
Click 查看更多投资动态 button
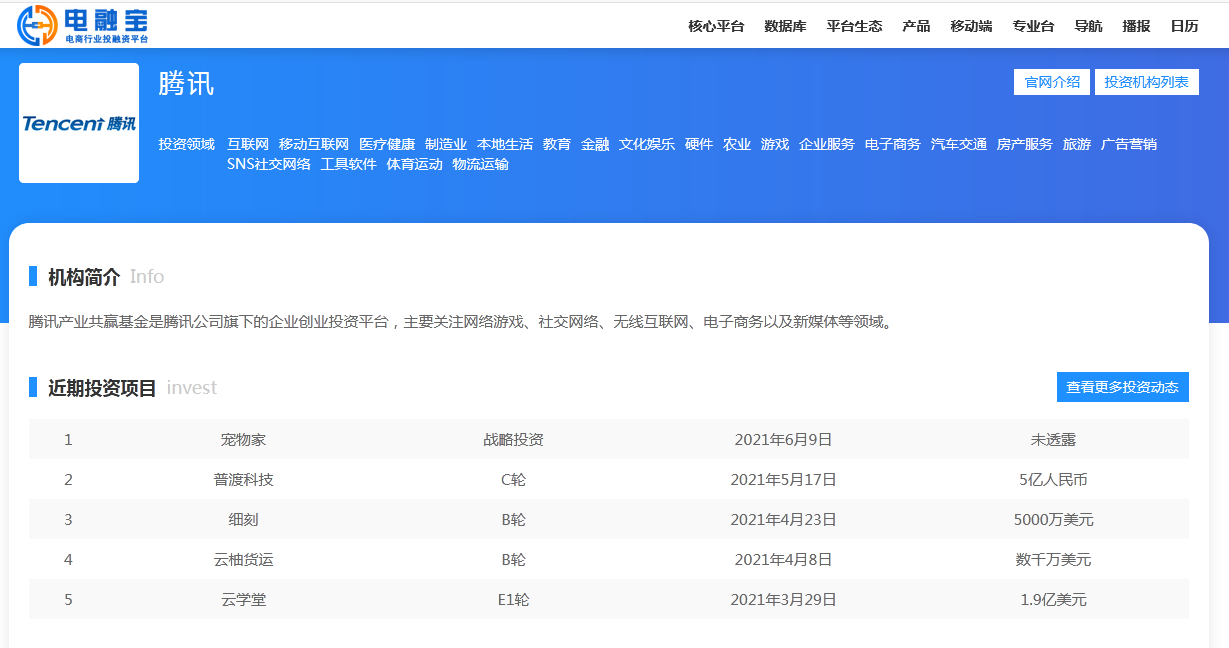click(1122, 387)
